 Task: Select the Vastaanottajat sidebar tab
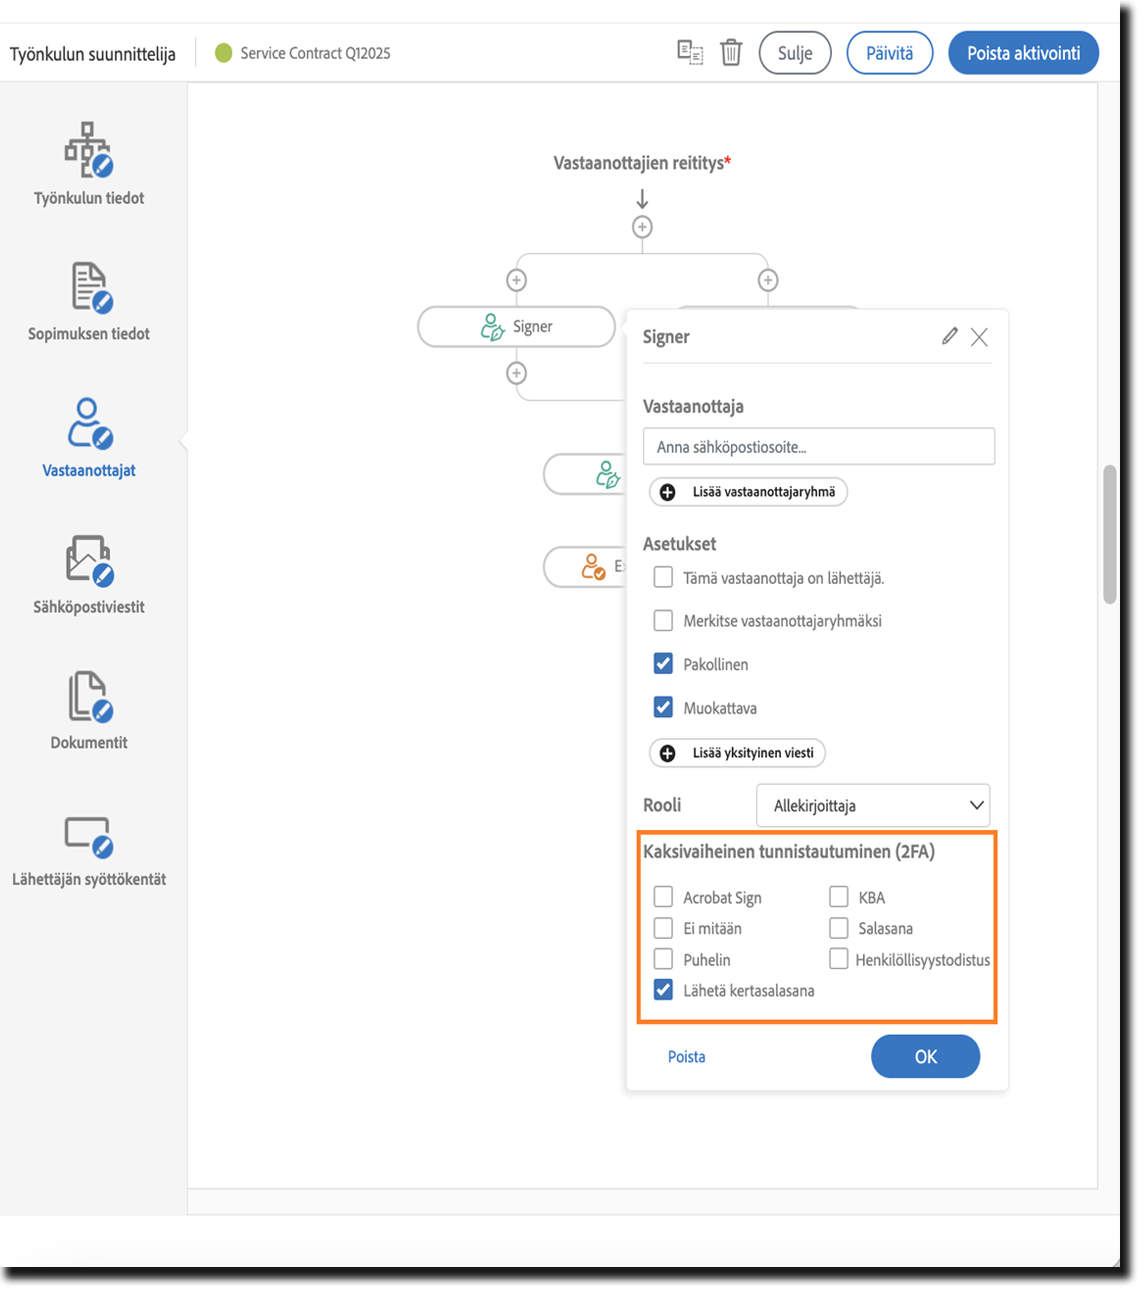coord(89,438)
